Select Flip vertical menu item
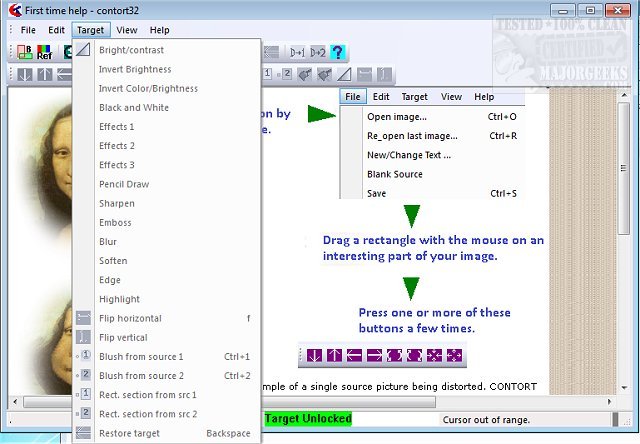This screenshot has width=640, height=444. (167, 337)
